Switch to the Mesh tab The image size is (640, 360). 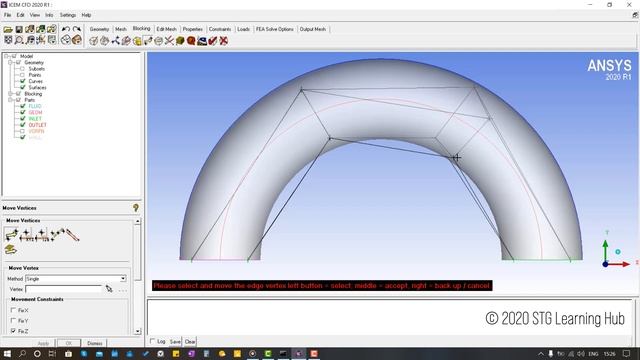121,29
